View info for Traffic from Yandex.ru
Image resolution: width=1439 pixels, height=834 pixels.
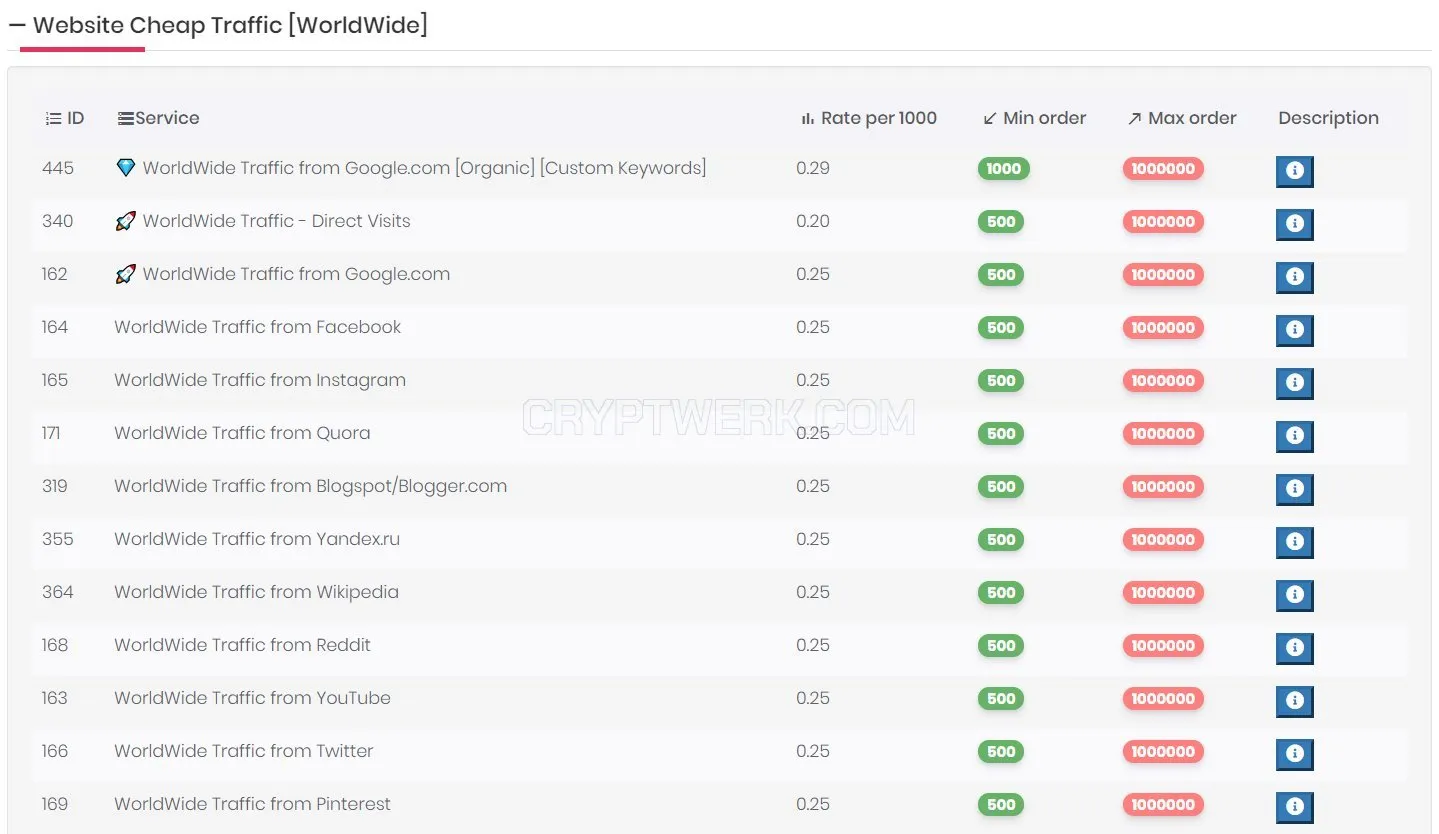click(1295, 542)
